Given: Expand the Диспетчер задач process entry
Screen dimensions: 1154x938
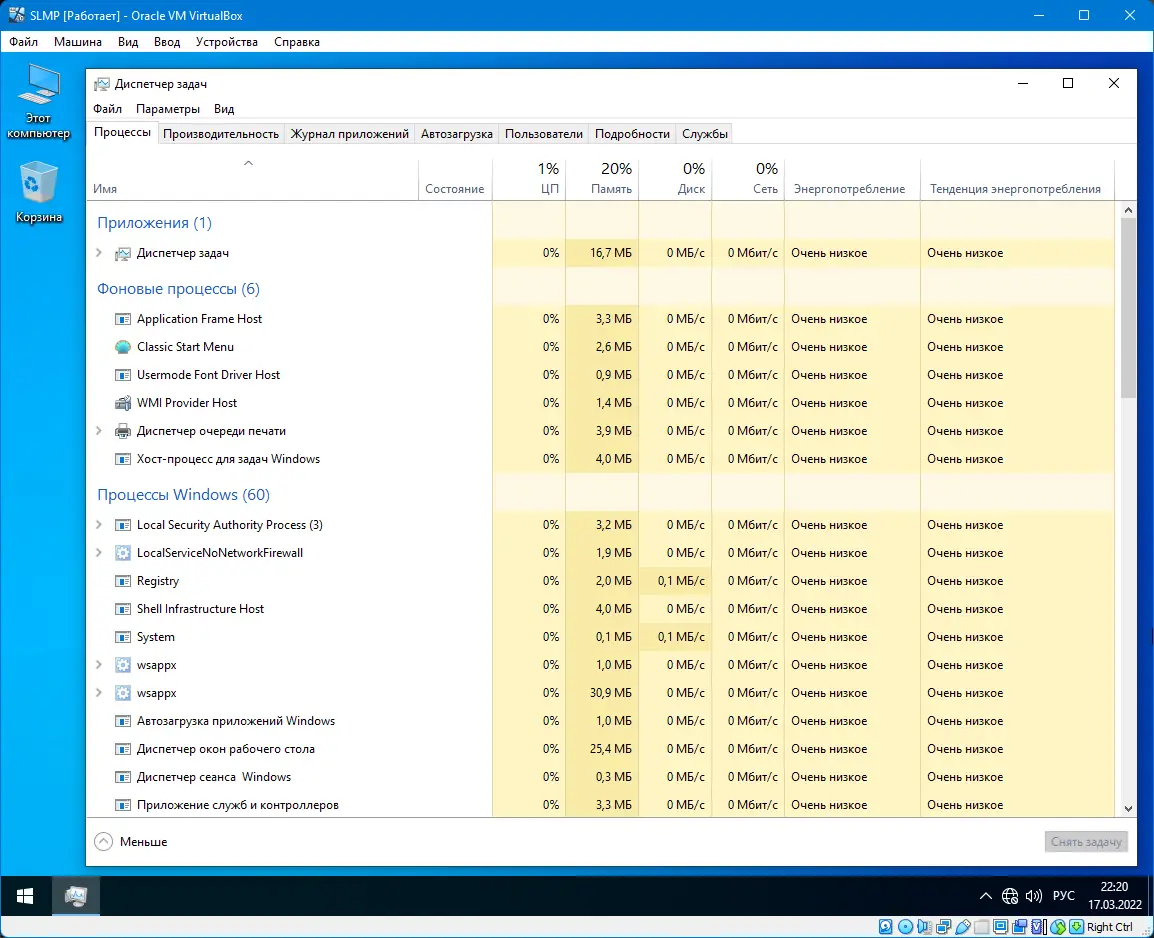Looking at the screenshot, I should tap(98, 253).
